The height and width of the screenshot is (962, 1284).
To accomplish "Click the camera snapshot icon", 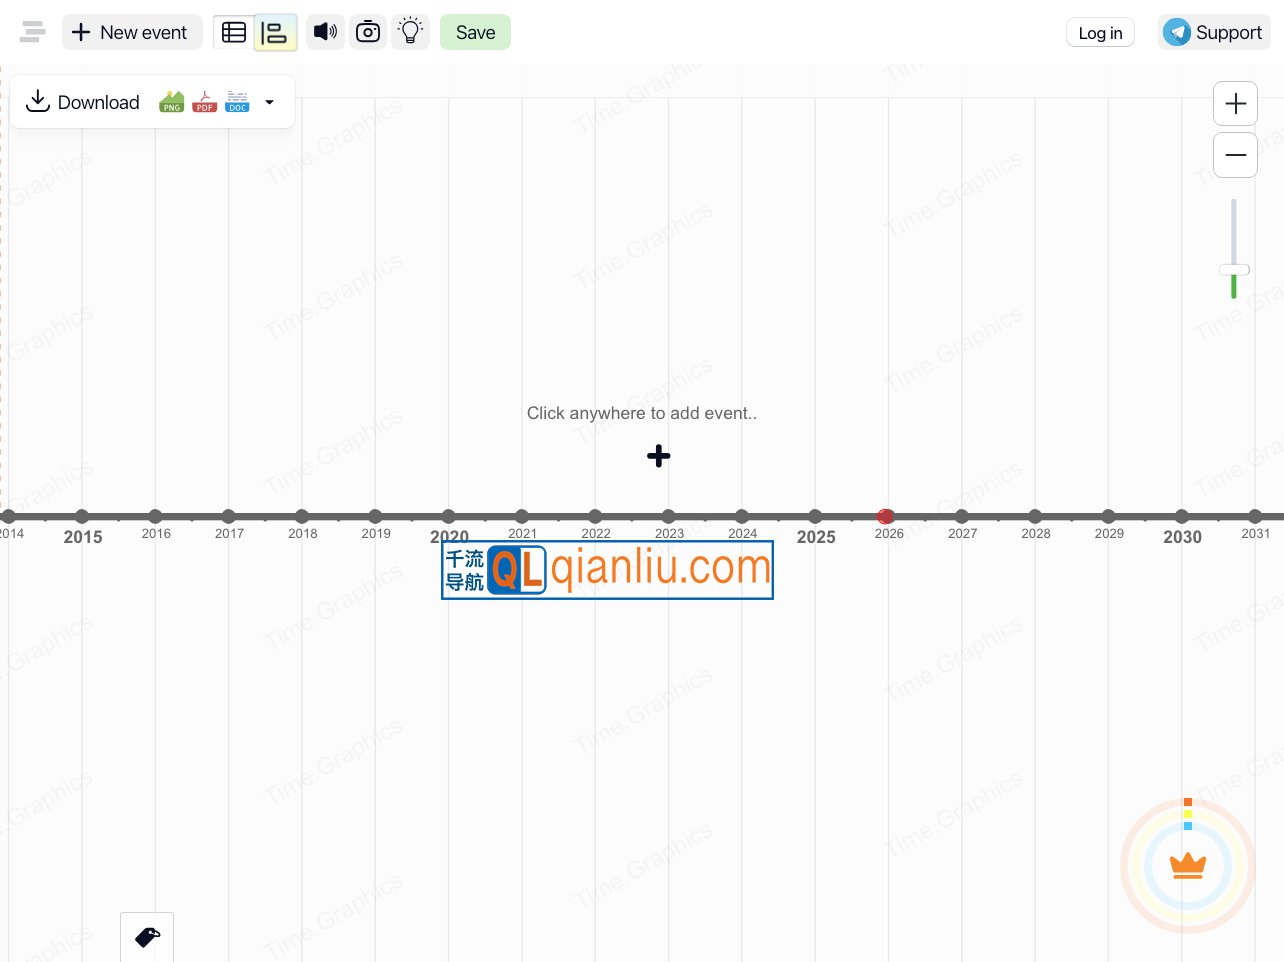I will point(368,32).
